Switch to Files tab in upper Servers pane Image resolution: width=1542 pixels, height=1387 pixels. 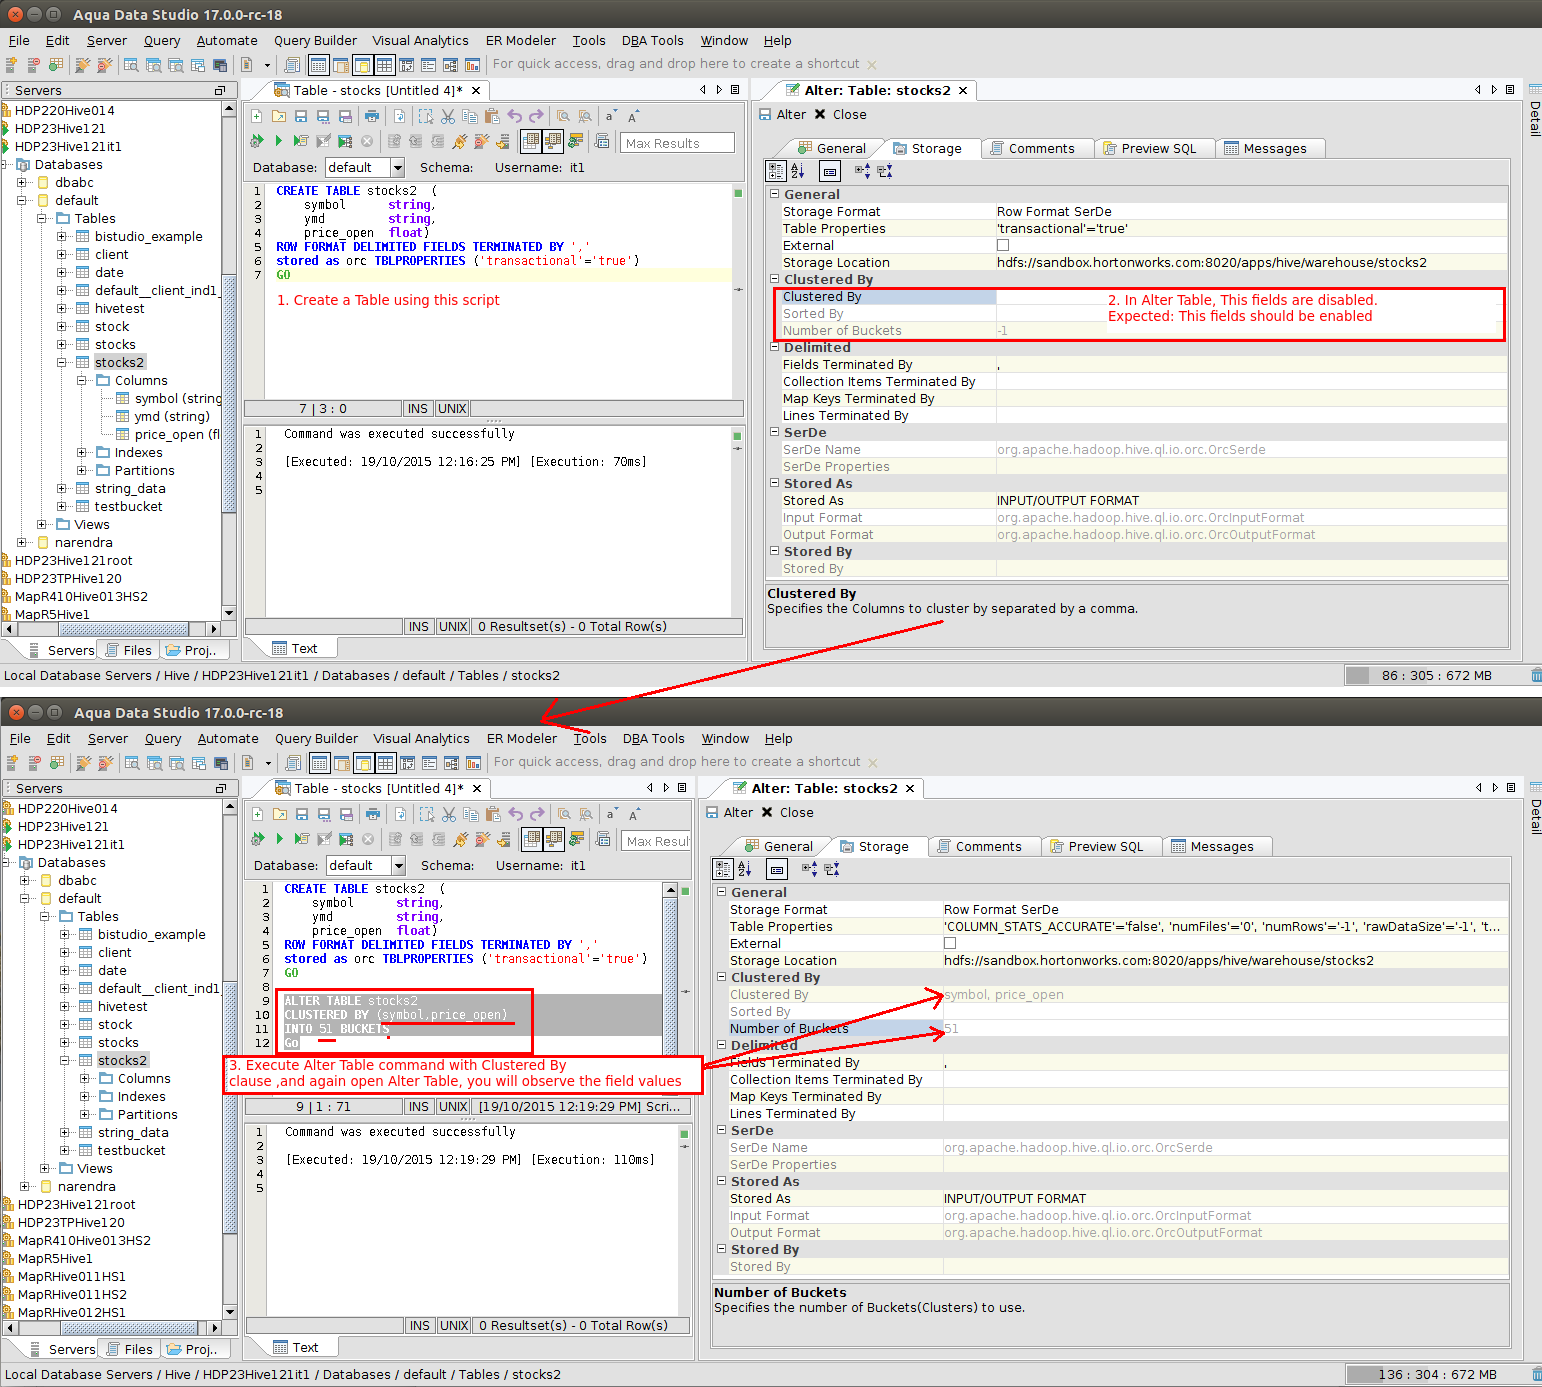(x=129, y=650)
